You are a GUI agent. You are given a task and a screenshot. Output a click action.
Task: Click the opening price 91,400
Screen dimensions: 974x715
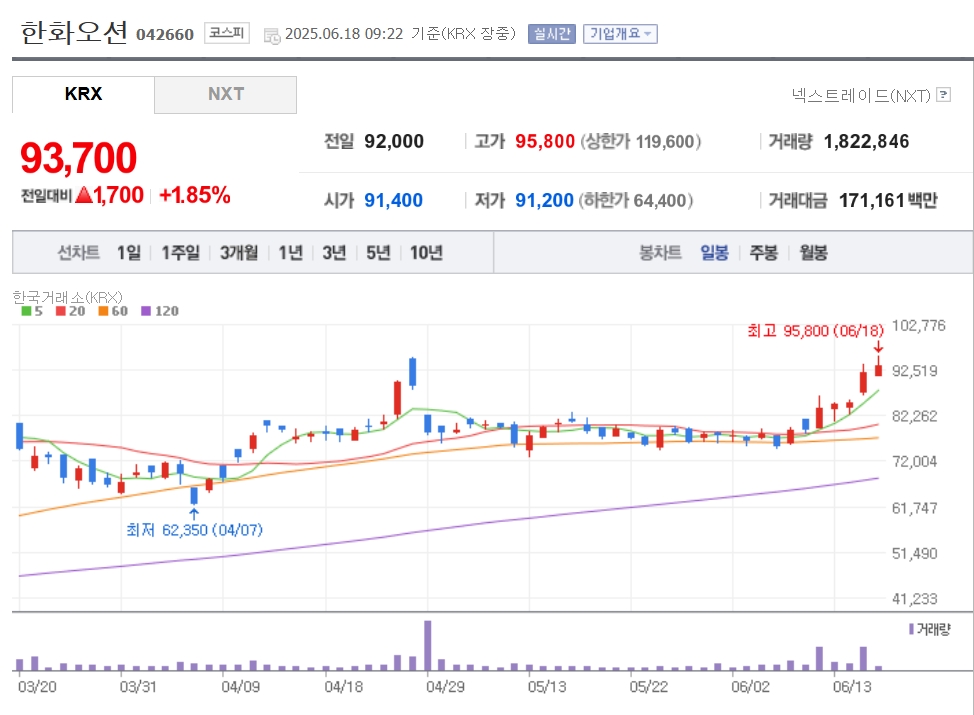[393, 201]
